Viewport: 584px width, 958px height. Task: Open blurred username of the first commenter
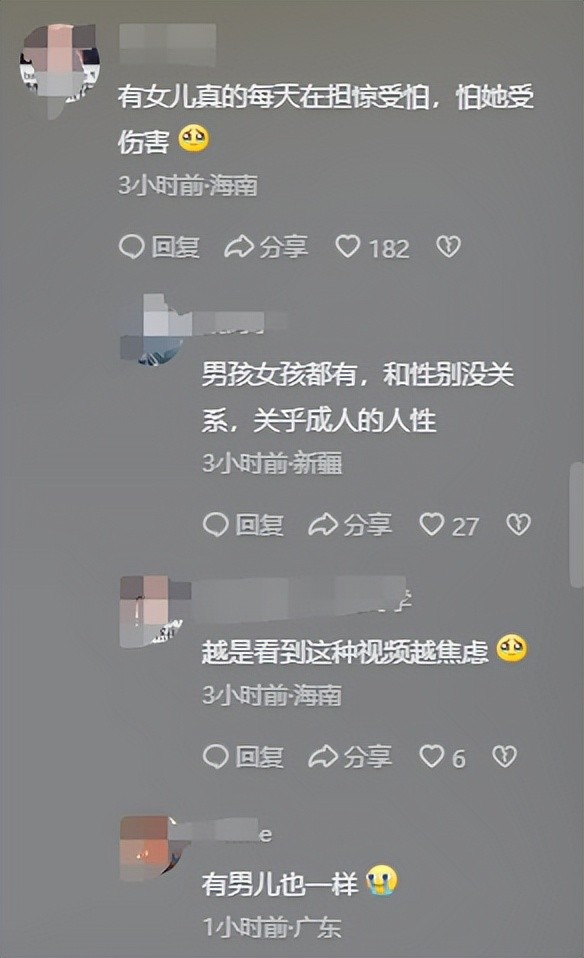point(167,44)
